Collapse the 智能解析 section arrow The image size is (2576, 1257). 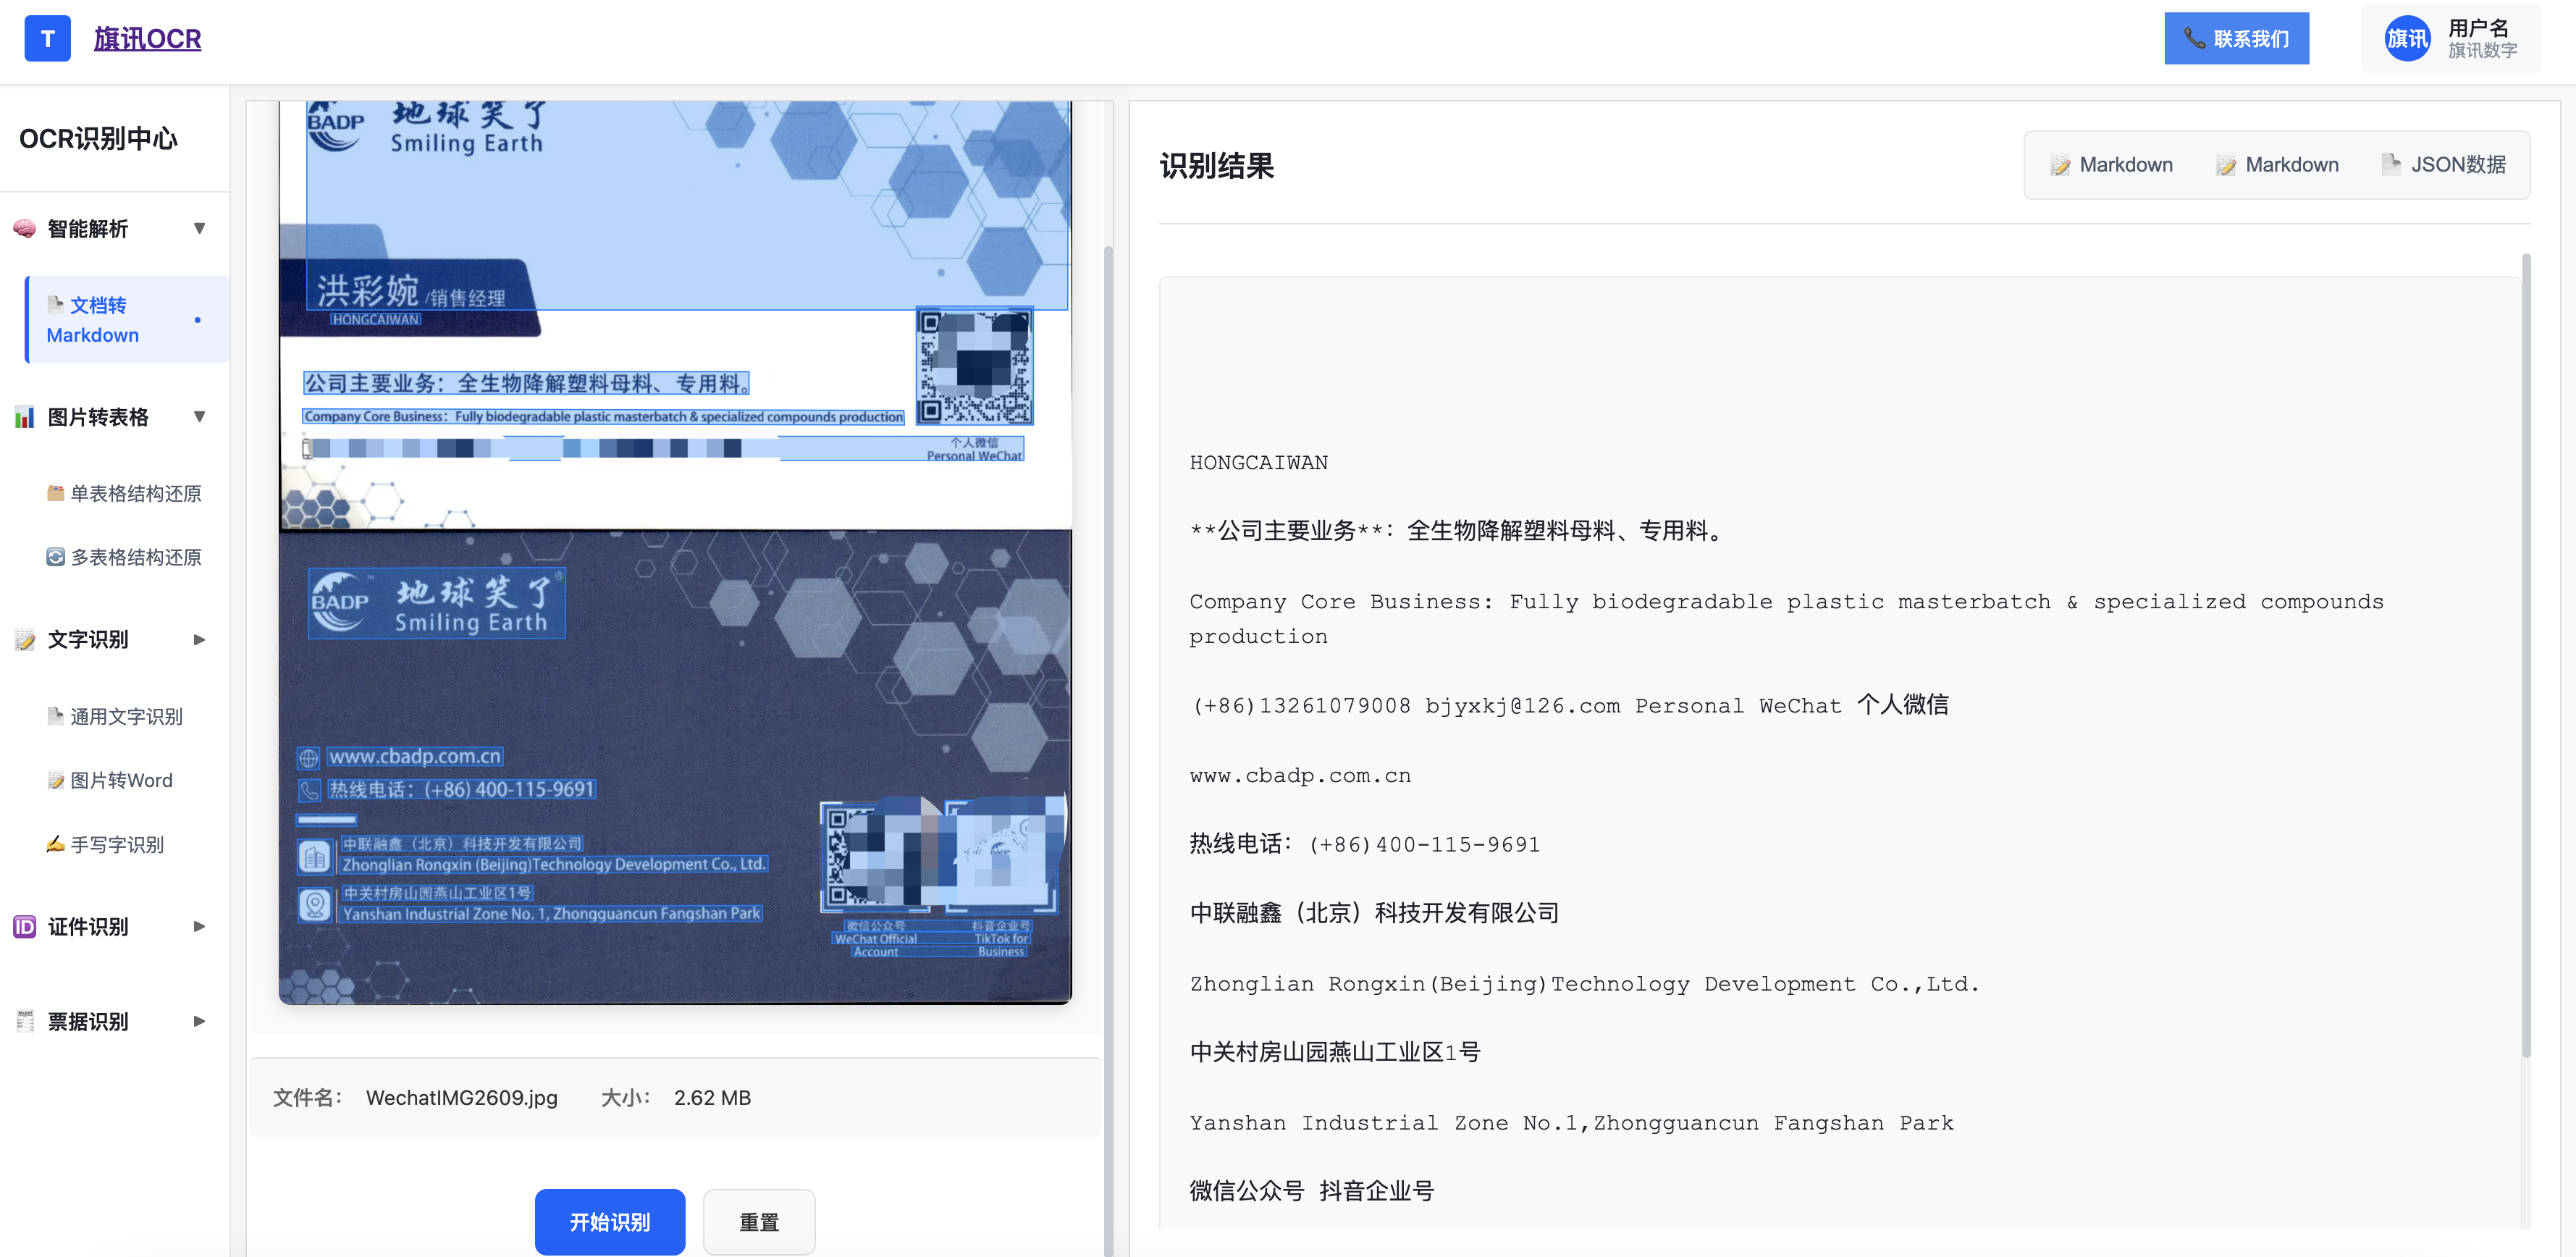(199, 229)
